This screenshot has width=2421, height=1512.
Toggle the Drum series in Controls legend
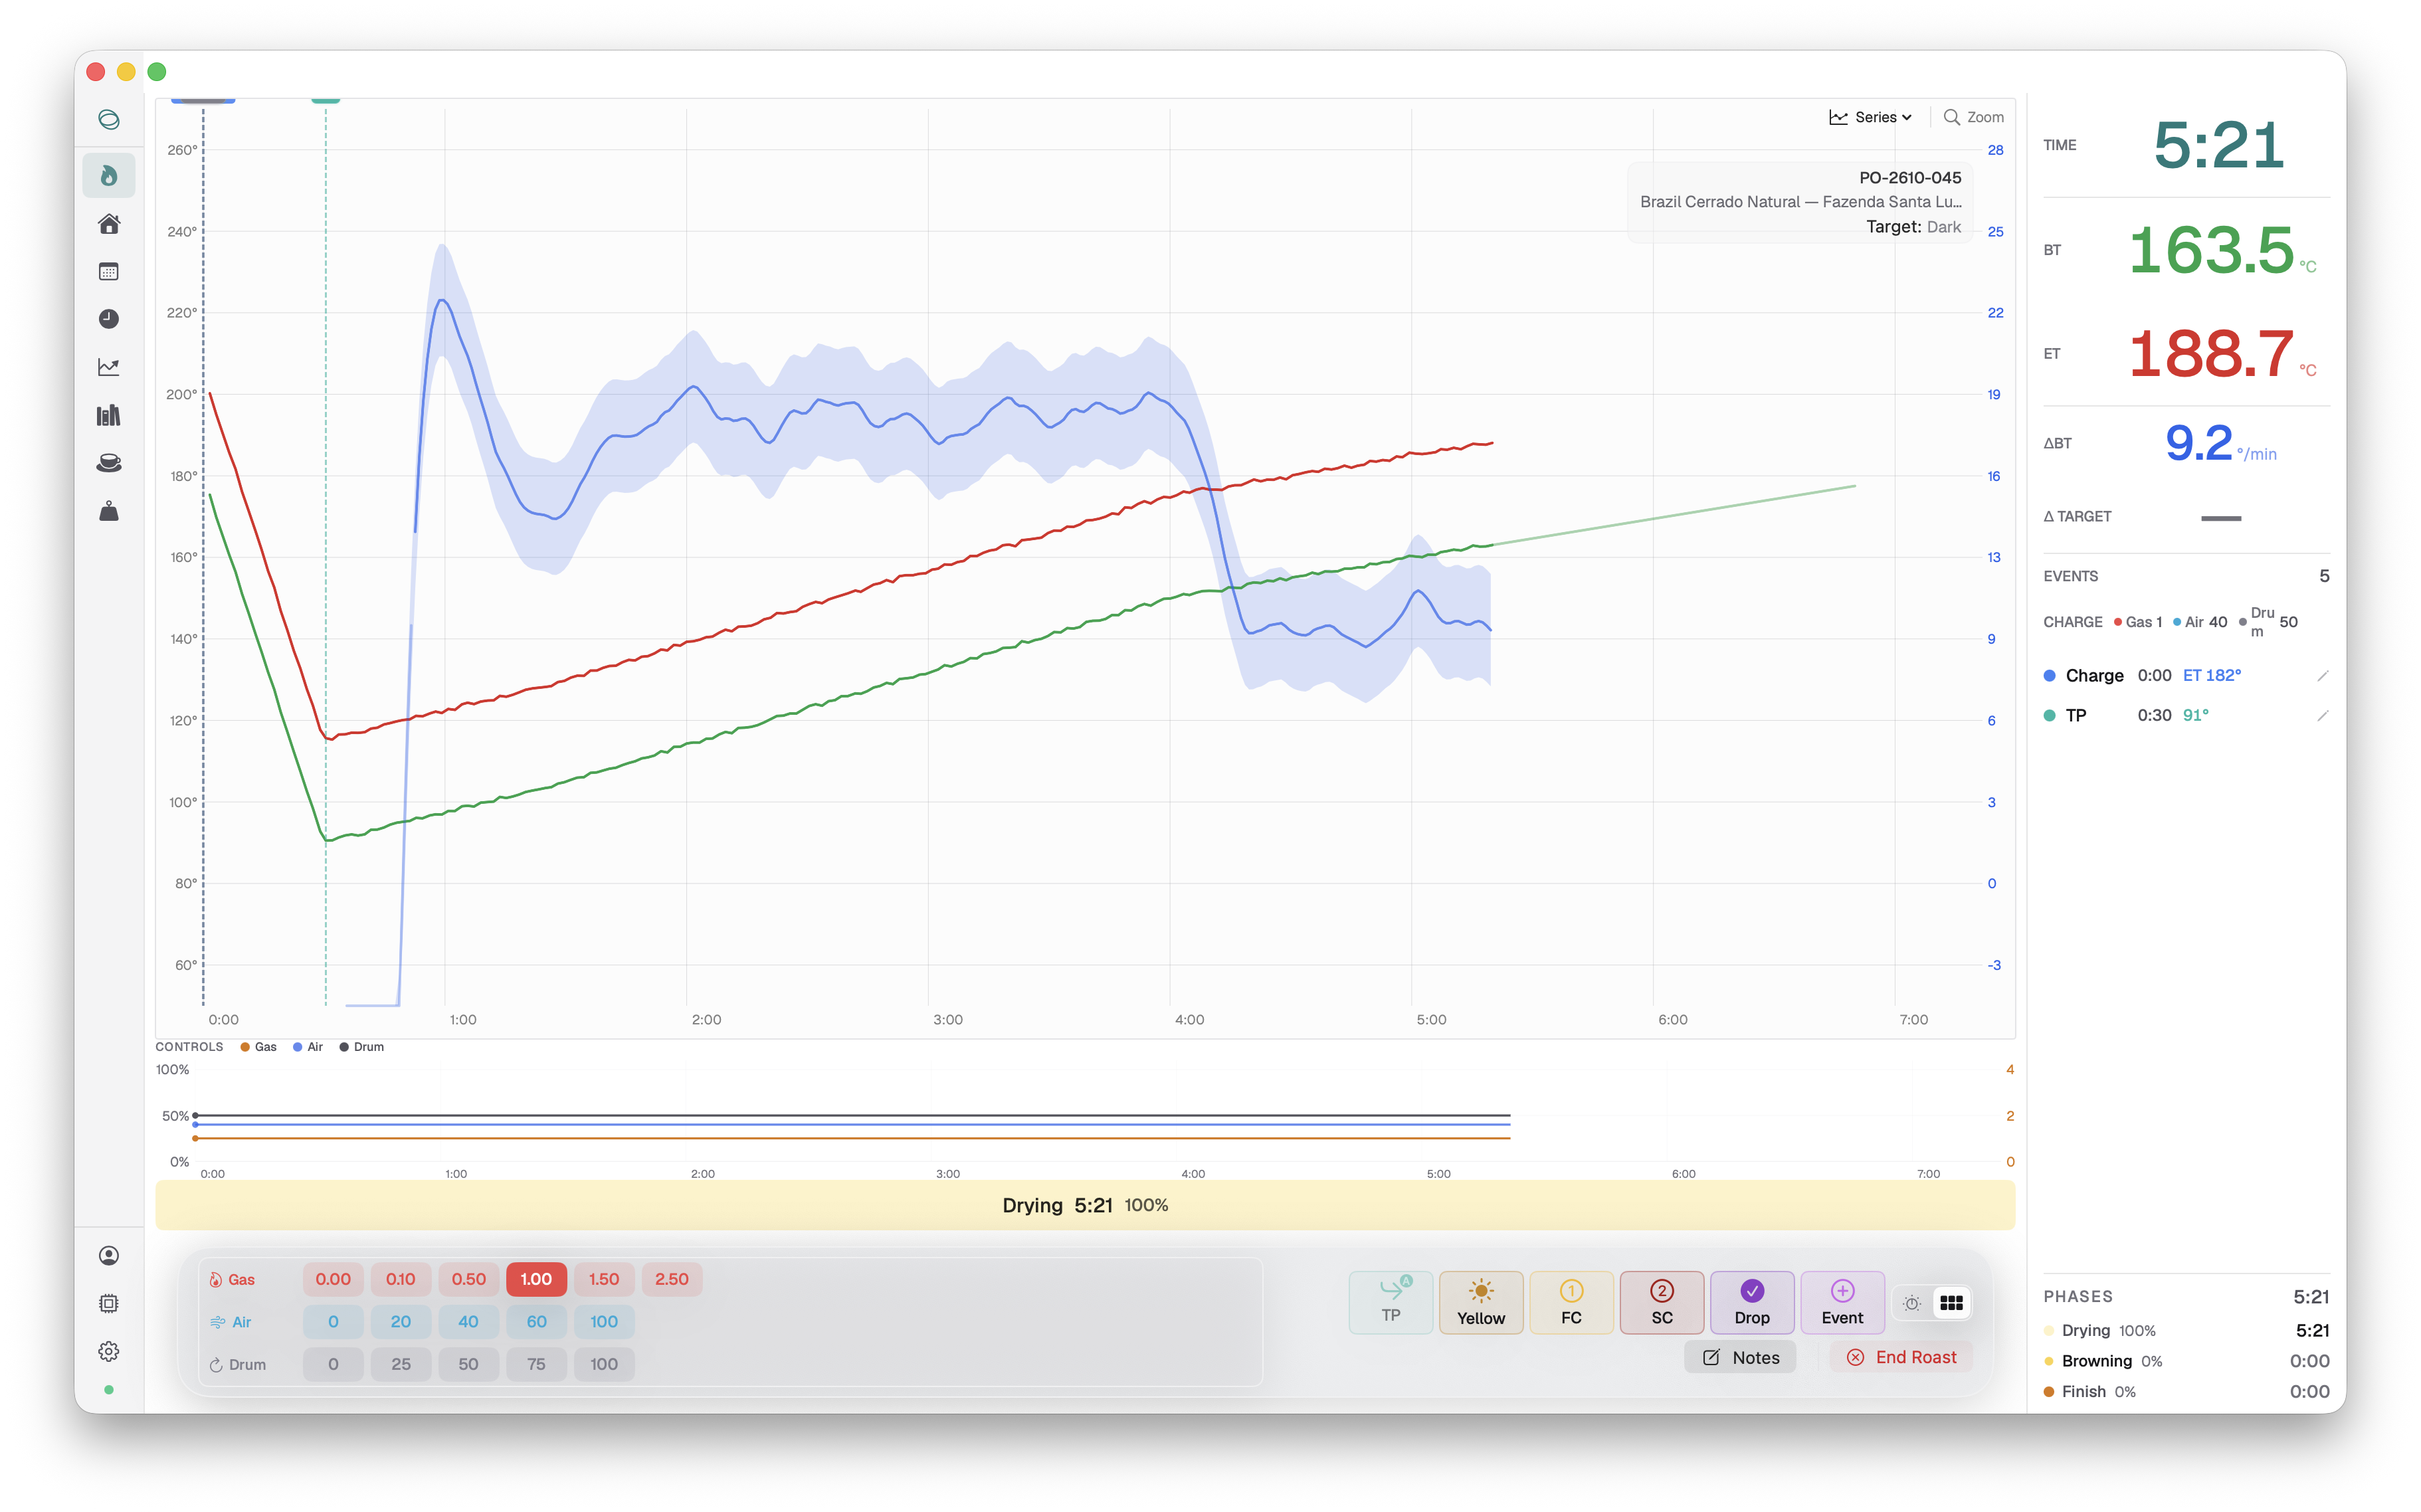click(362, 1047)
